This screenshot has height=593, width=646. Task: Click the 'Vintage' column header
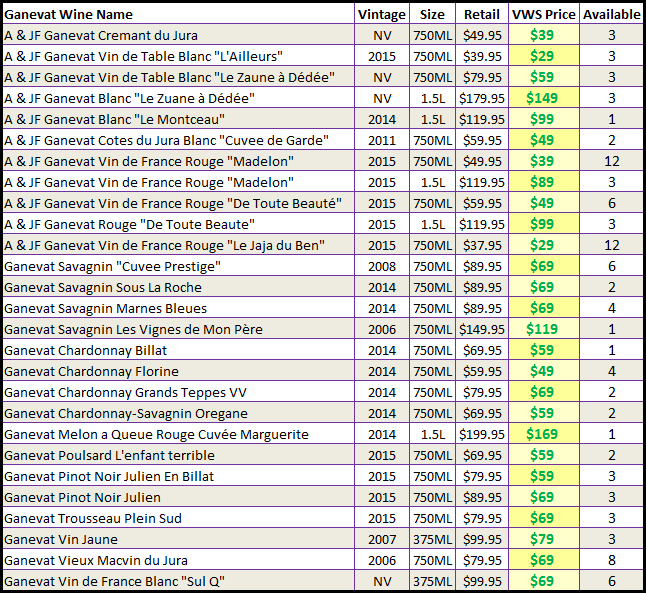(x=382, y=14)
